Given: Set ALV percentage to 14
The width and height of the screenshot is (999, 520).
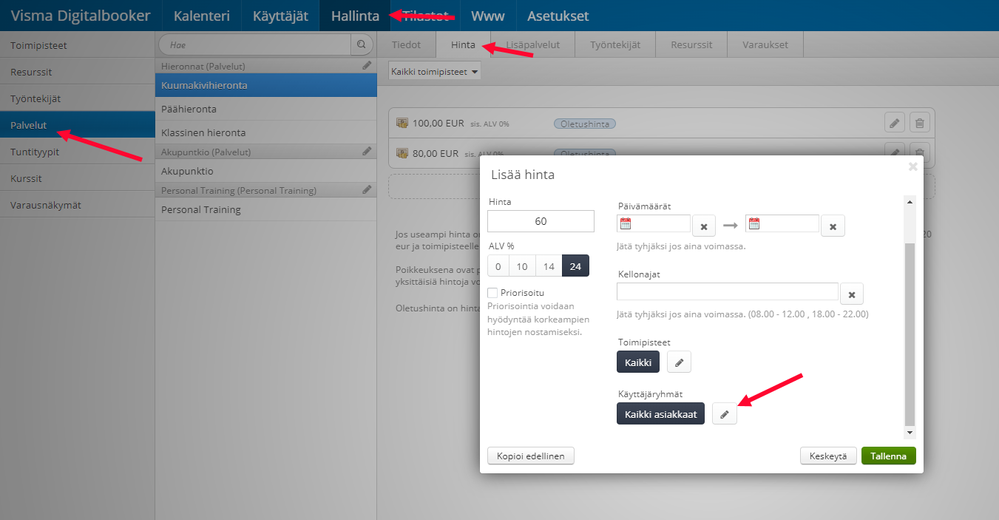Looking at the screenshot, I should [x=549, y=266].
